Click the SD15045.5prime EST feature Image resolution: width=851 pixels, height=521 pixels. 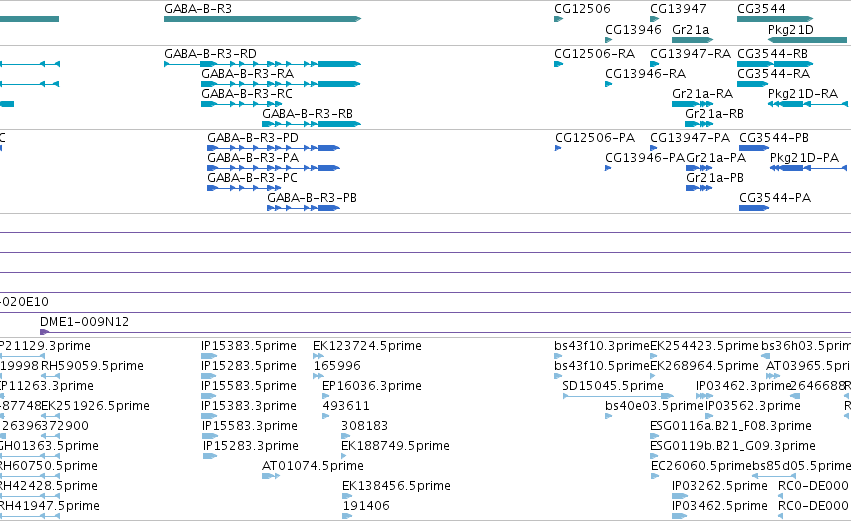click(618, 396)
